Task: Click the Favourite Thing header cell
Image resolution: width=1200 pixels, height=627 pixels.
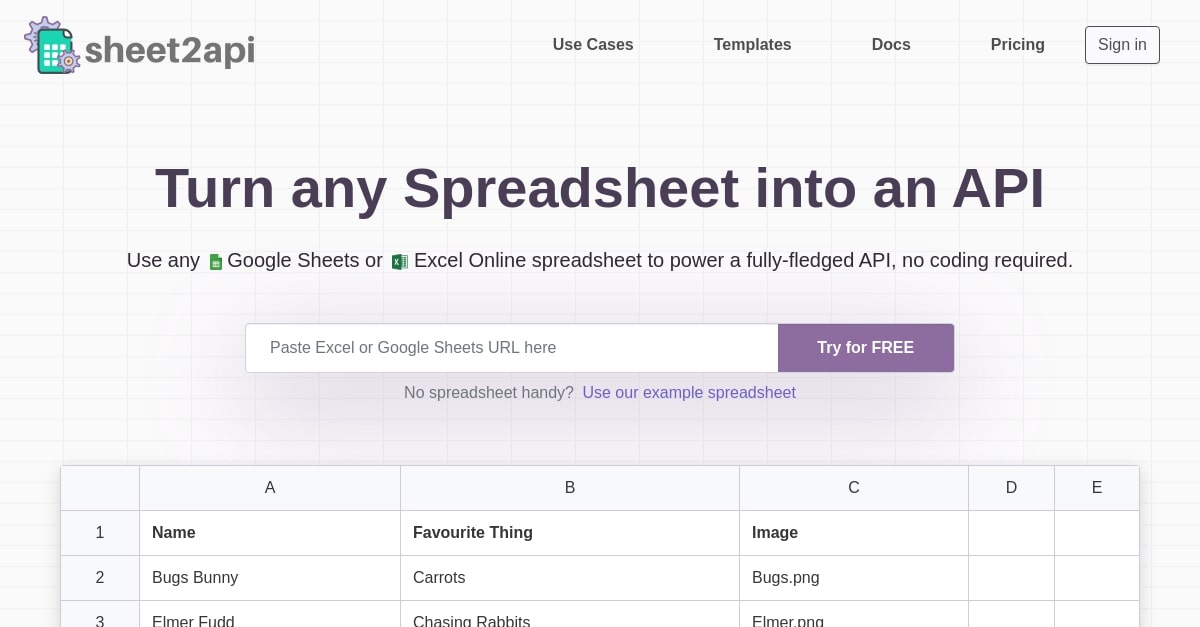Action: pyautogui.click(x=570, y=533)
